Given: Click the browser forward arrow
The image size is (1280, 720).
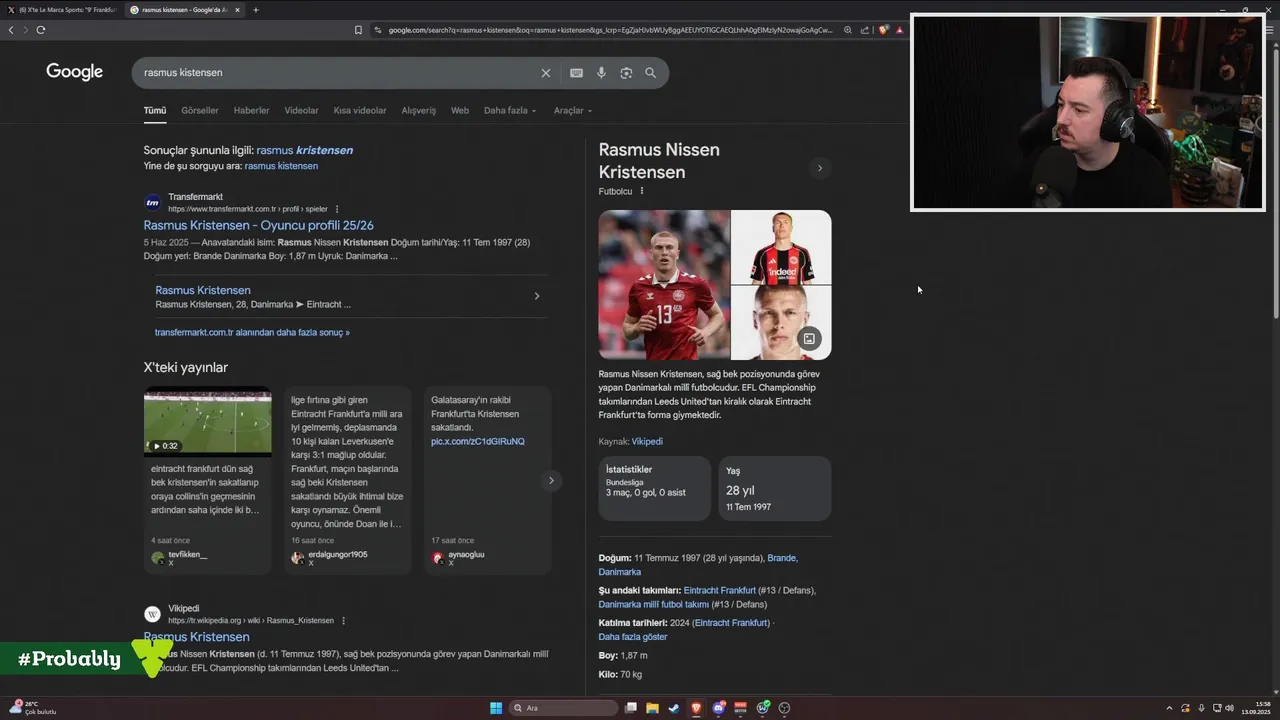Looking at the screenshot, I should 25,30.
